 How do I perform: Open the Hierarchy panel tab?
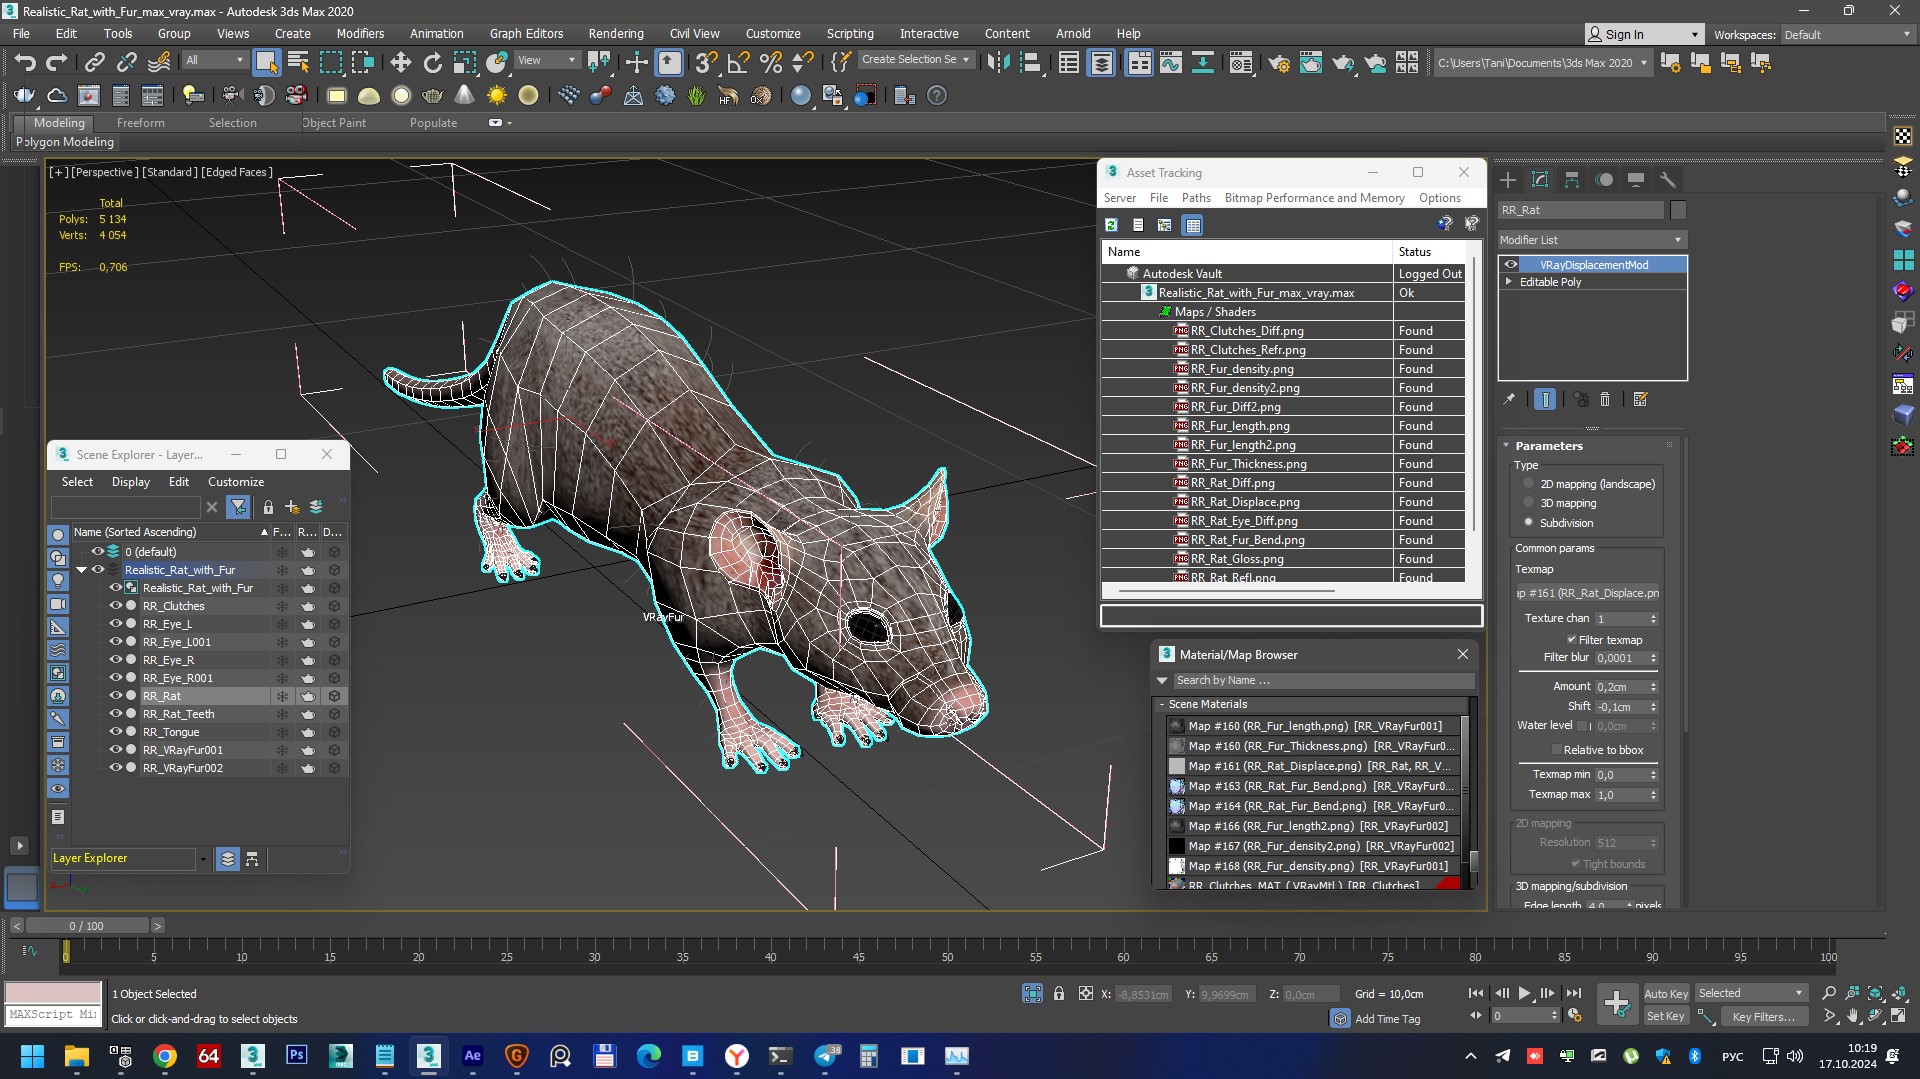click(x=1572, y=180)
